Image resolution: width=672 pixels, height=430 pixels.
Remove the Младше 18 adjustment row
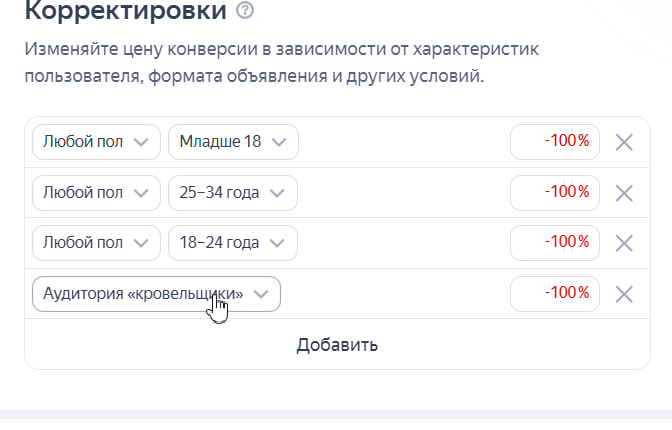tap(624, 142)
